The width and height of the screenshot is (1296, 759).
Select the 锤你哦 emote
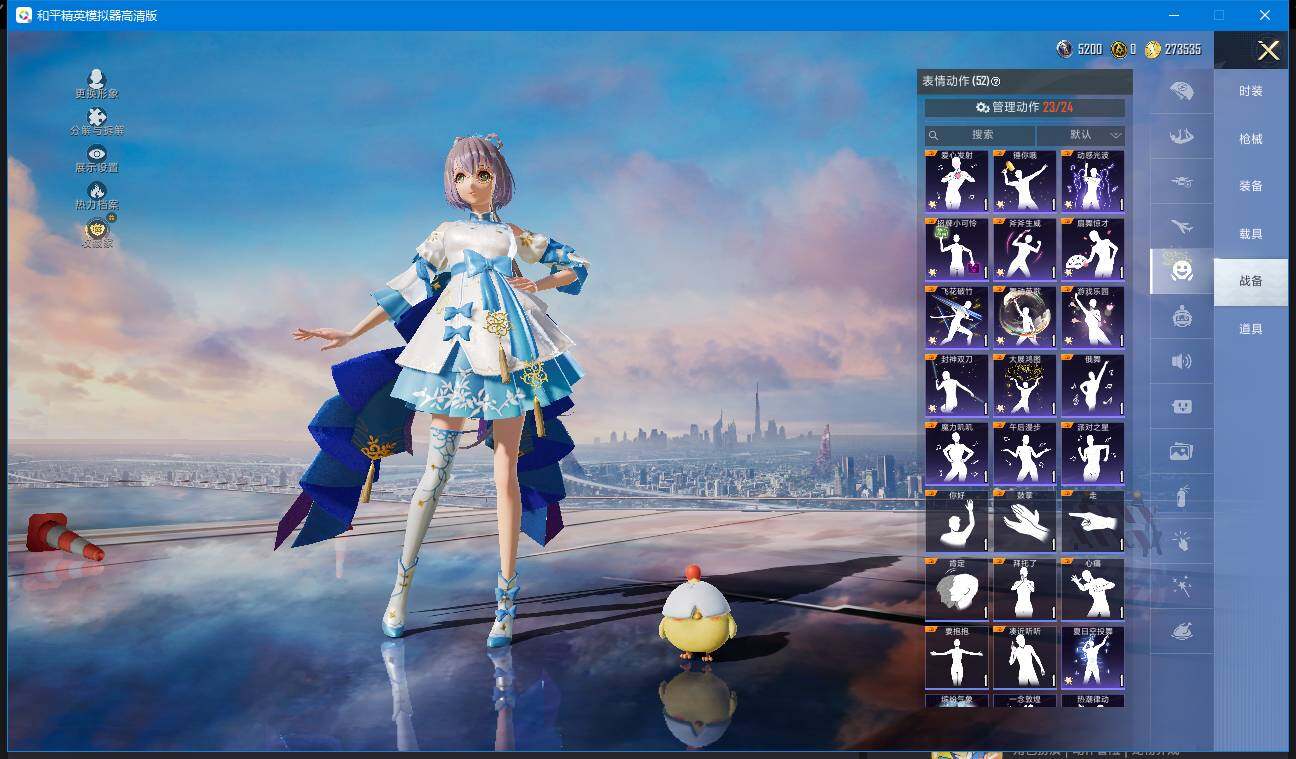tap(1025, 181)
